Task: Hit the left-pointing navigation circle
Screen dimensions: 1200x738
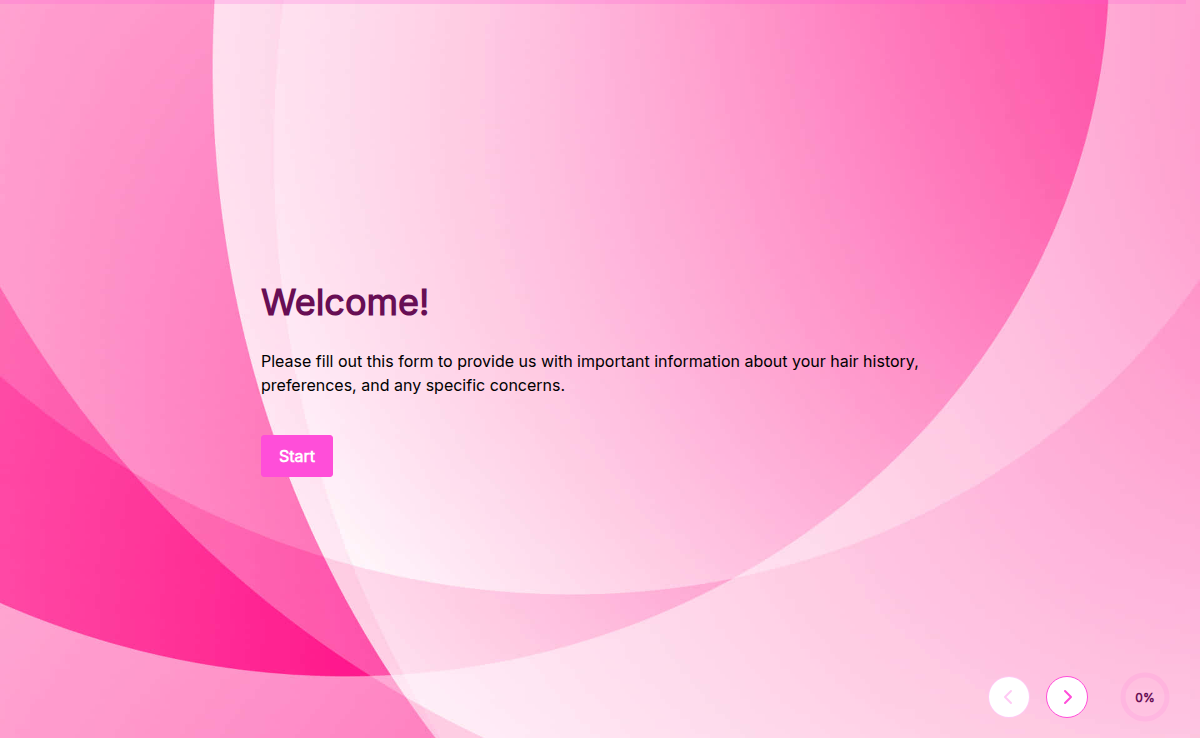Action: coord(1008,697)
